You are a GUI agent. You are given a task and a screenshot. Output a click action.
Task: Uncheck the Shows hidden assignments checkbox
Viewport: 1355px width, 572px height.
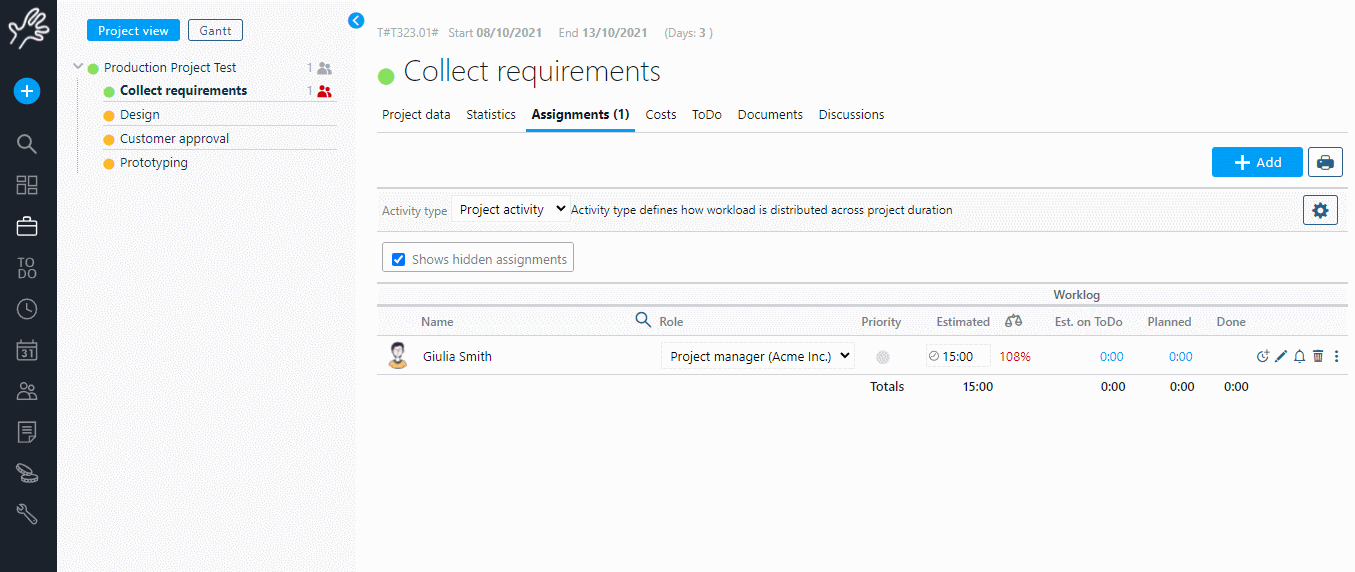click(x=399, y=259)
